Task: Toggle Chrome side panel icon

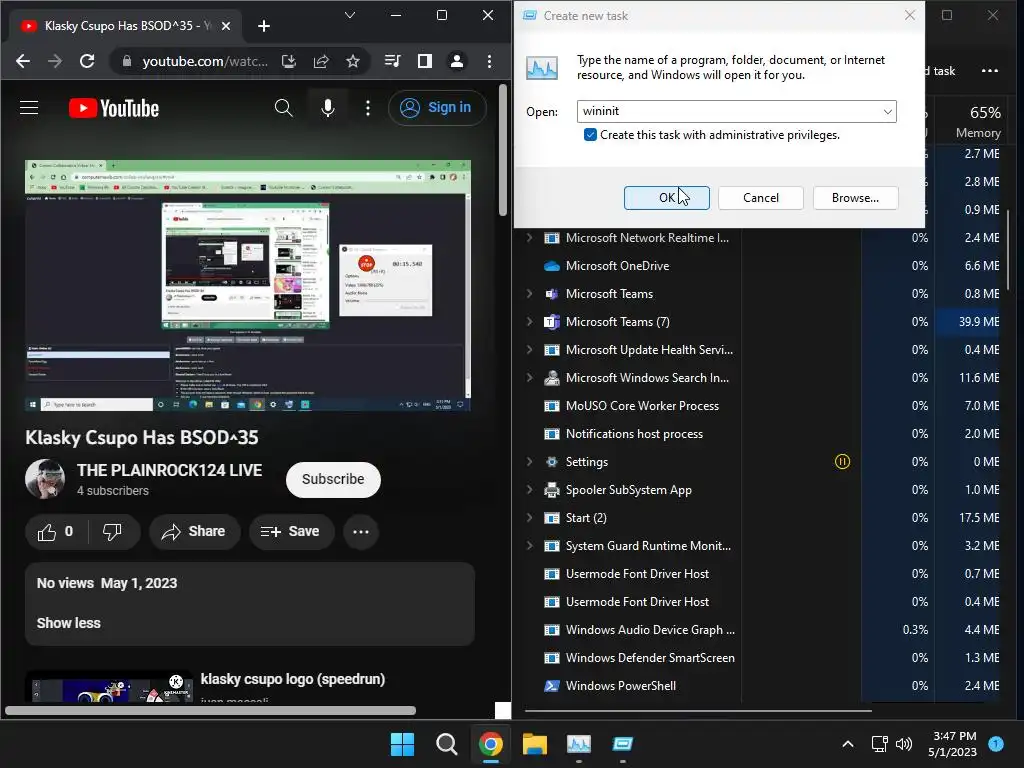Action: [424, 61]
